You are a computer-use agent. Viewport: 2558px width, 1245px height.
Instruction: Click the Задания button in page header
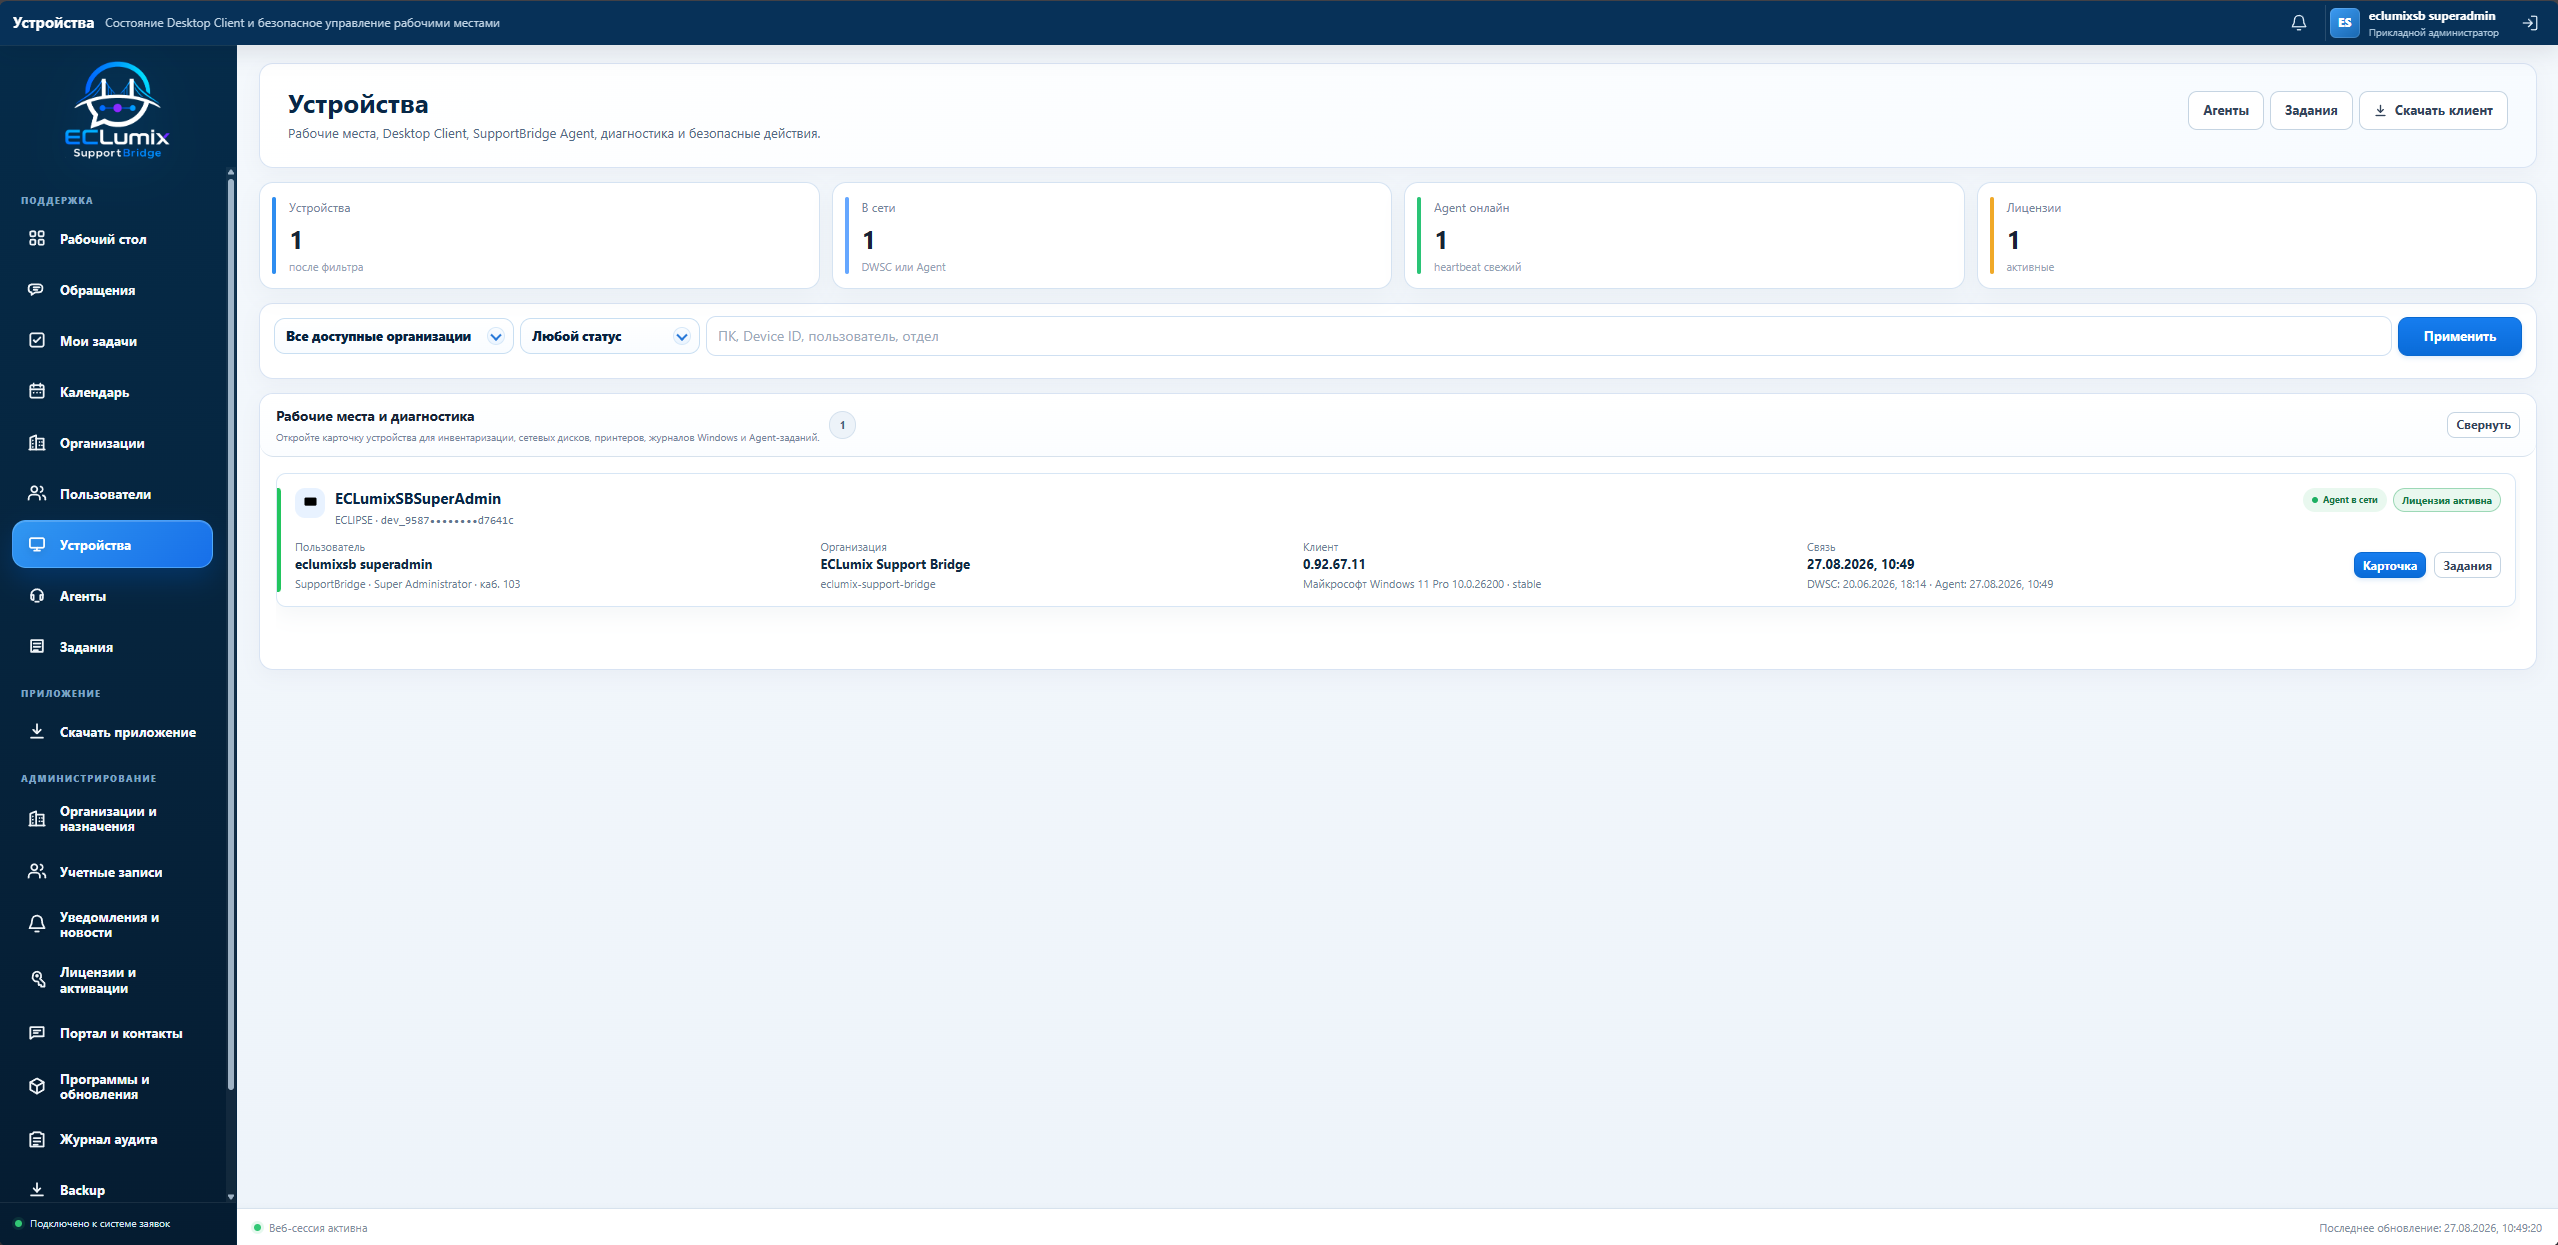pos(2311,110)
